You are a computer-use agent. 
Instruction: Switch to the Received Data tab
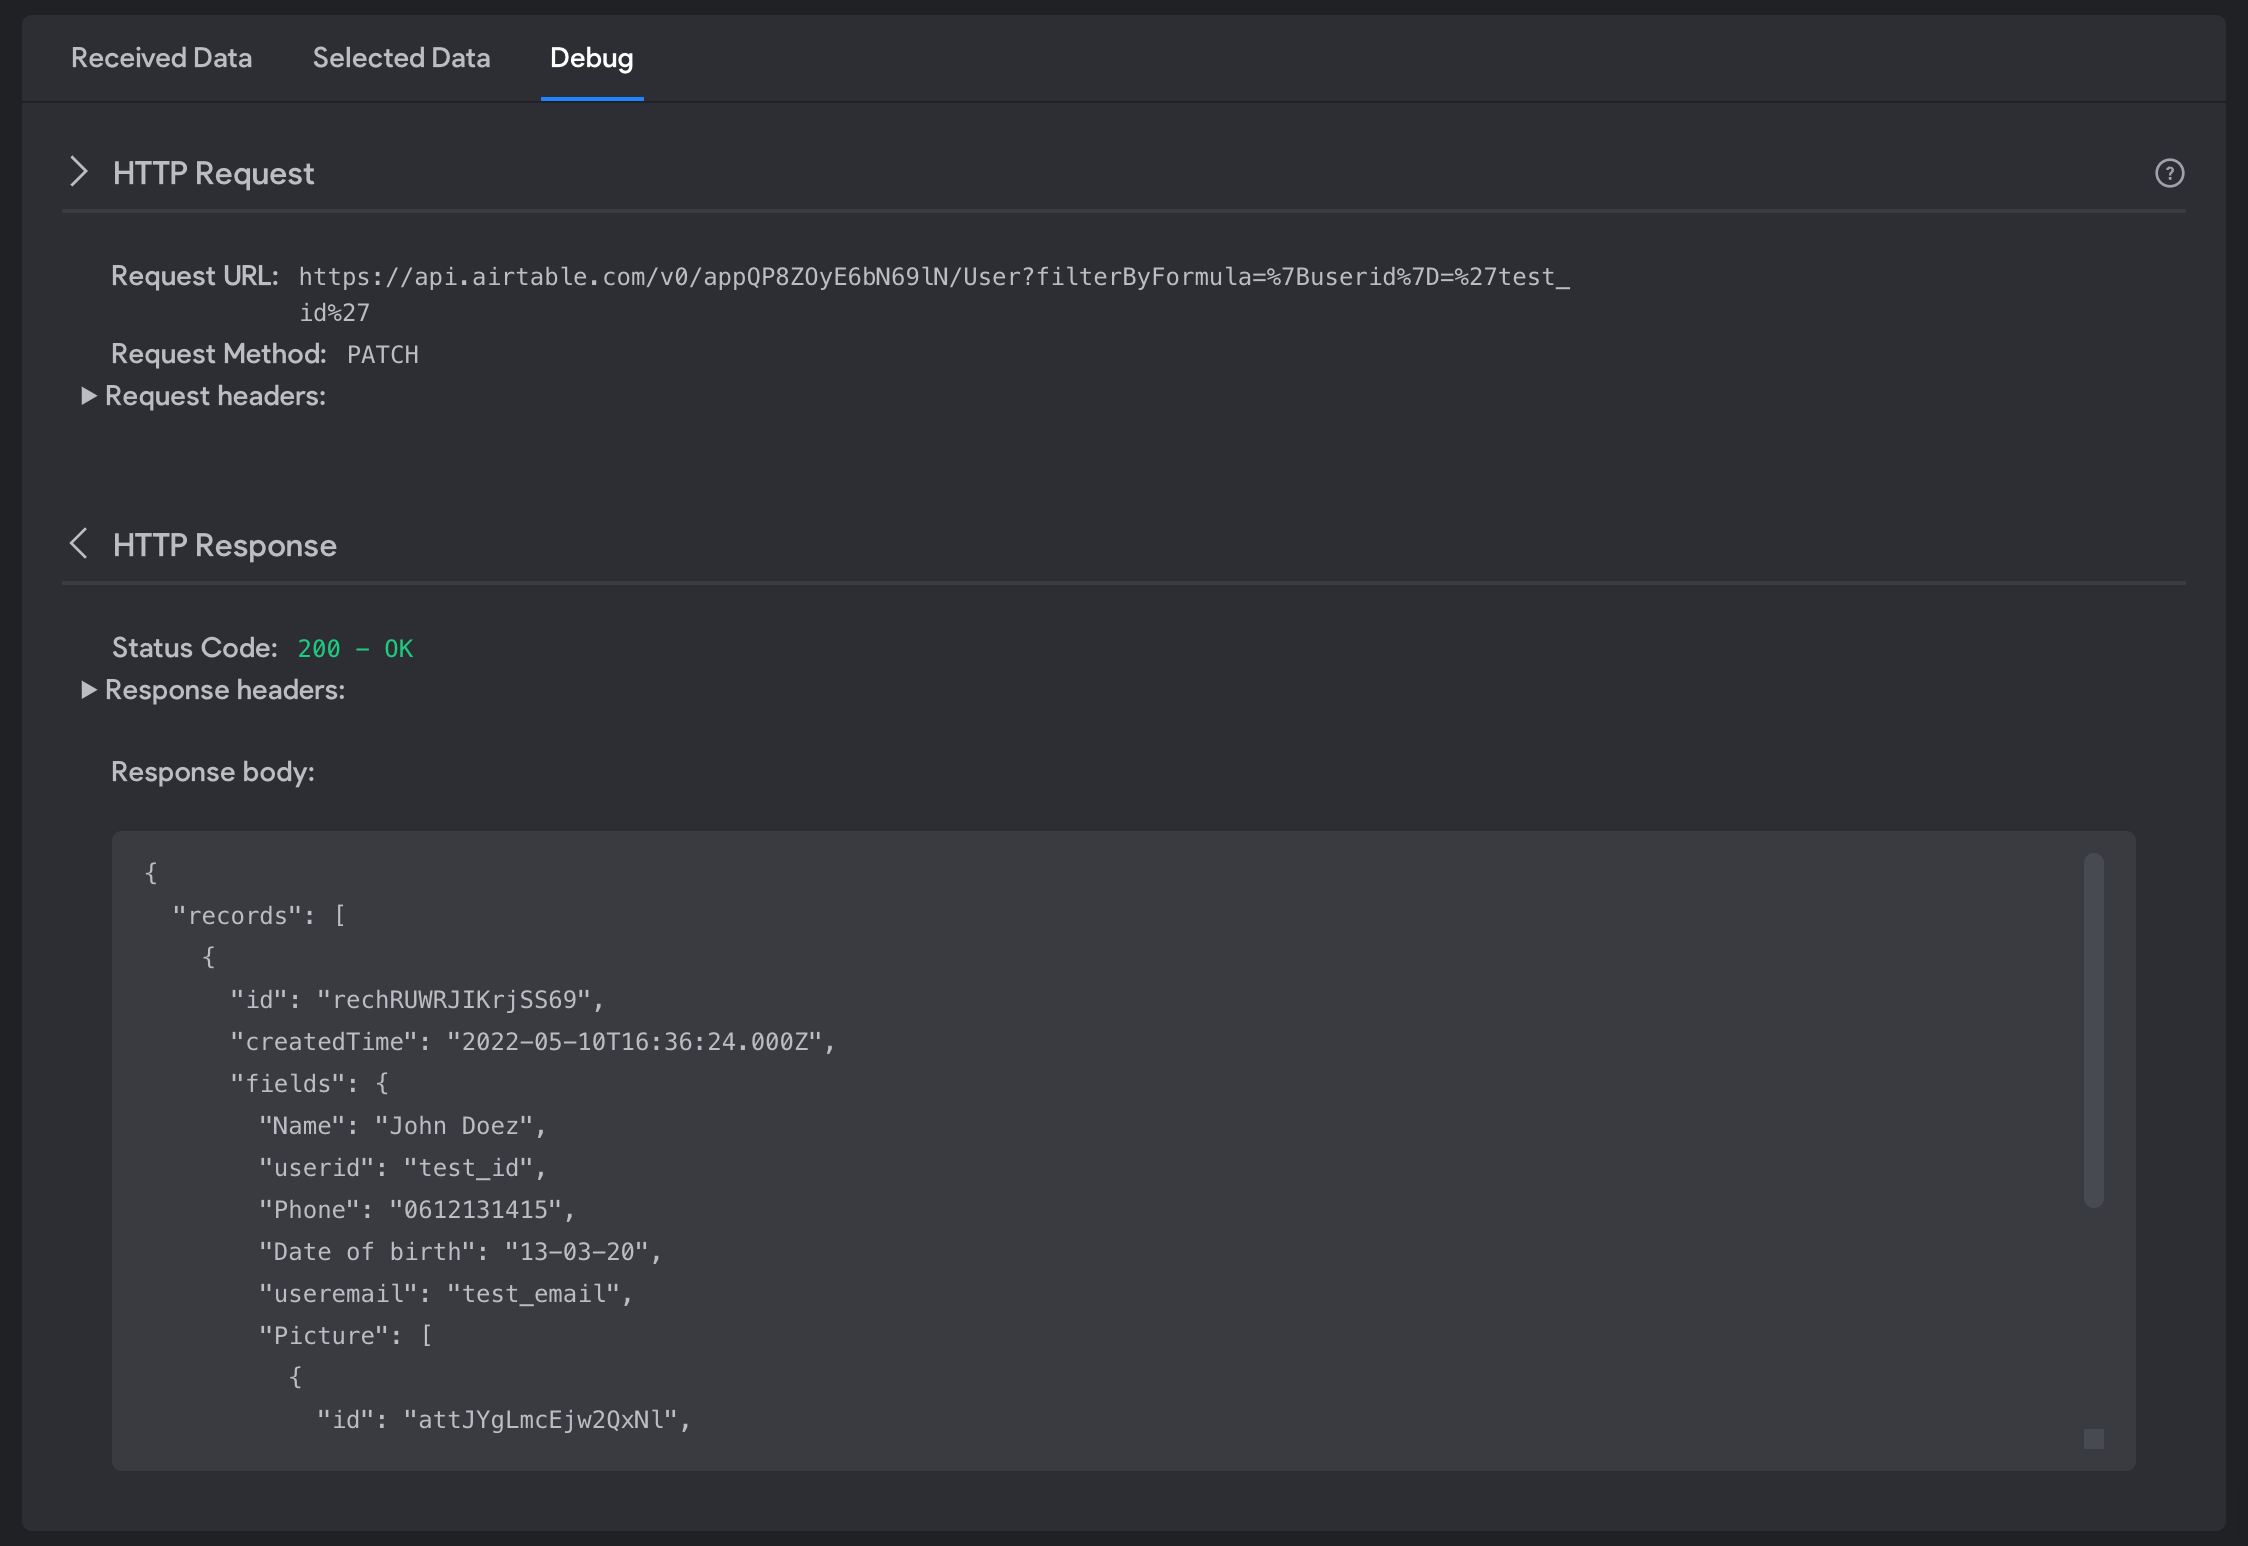pos(161,58)
